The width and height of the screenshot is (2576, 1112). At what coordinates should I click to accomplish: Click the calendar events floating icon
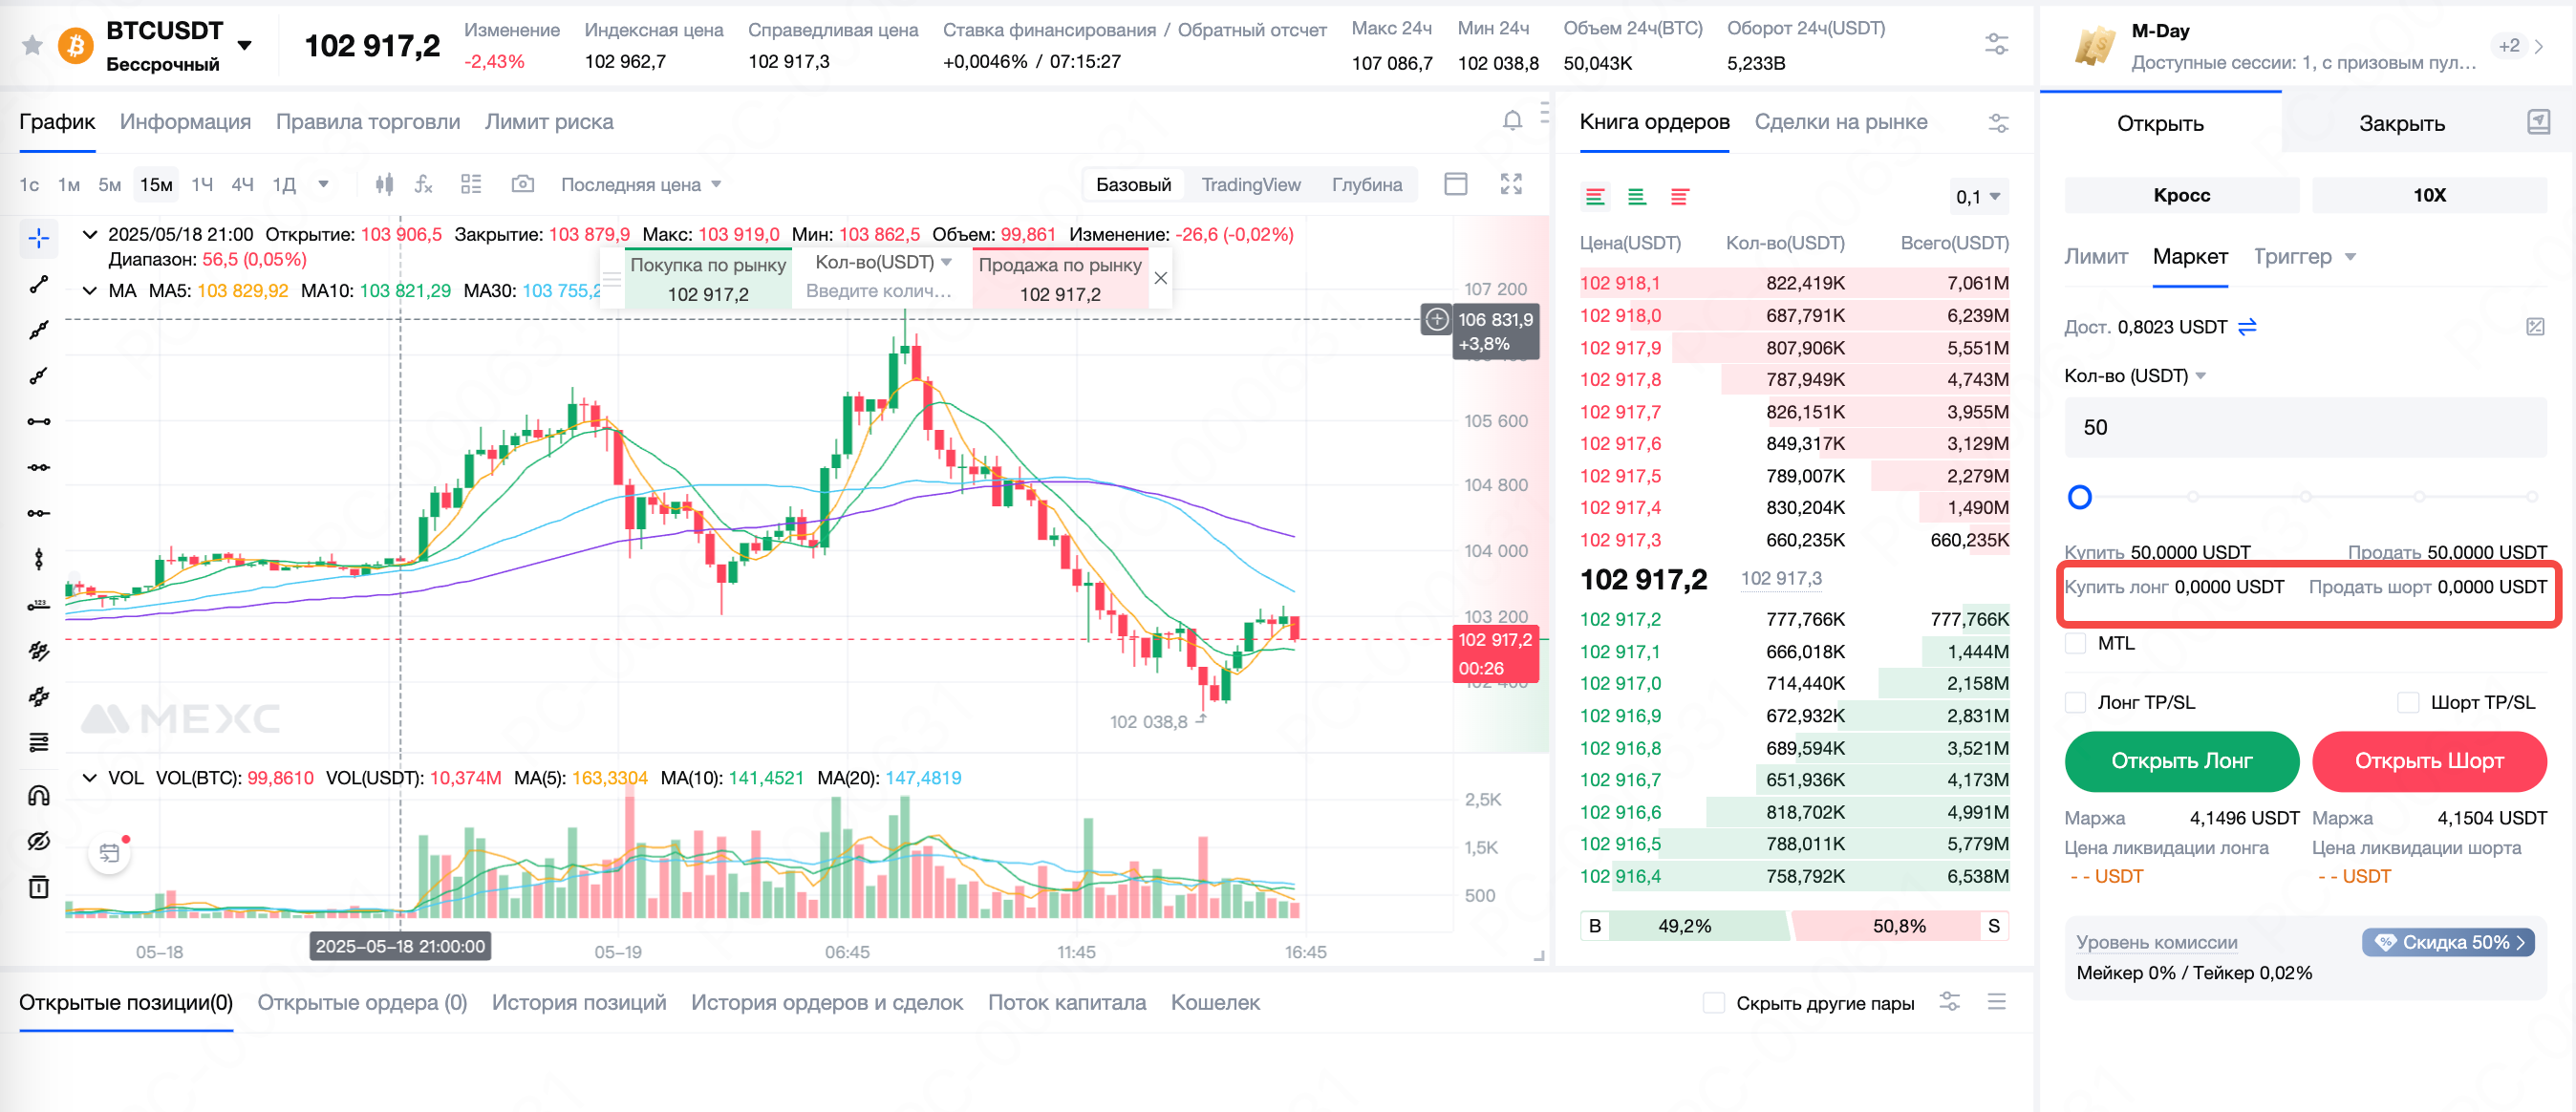[x=109, y=853]
